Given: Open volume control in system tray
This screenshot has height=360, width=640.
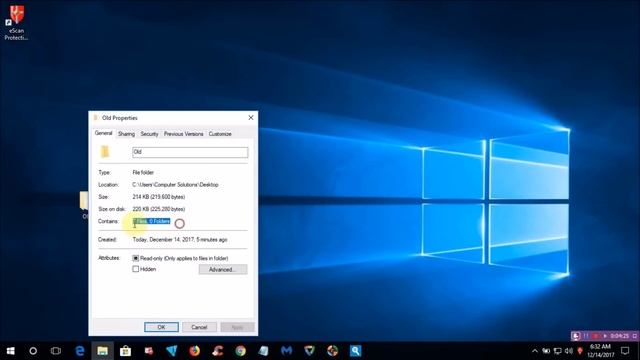Looking at the screenshot, I should tap(569, 351).
